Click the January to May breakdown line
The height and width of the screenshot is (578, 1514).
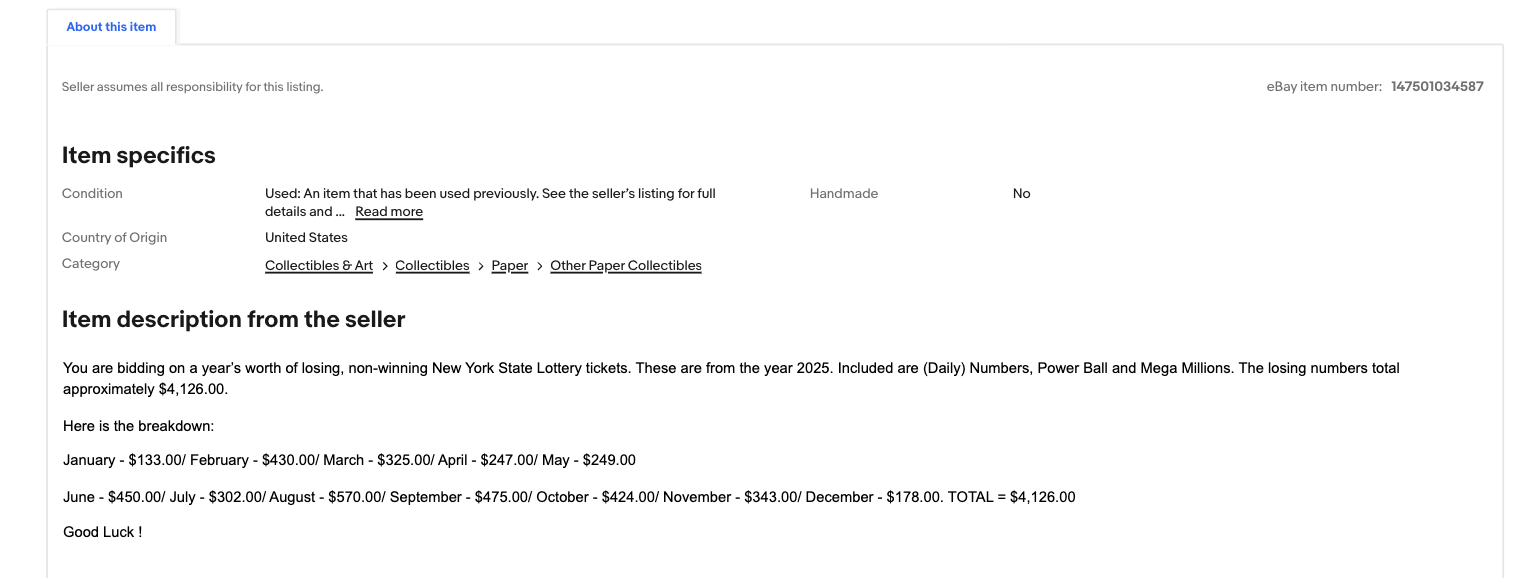349,460
